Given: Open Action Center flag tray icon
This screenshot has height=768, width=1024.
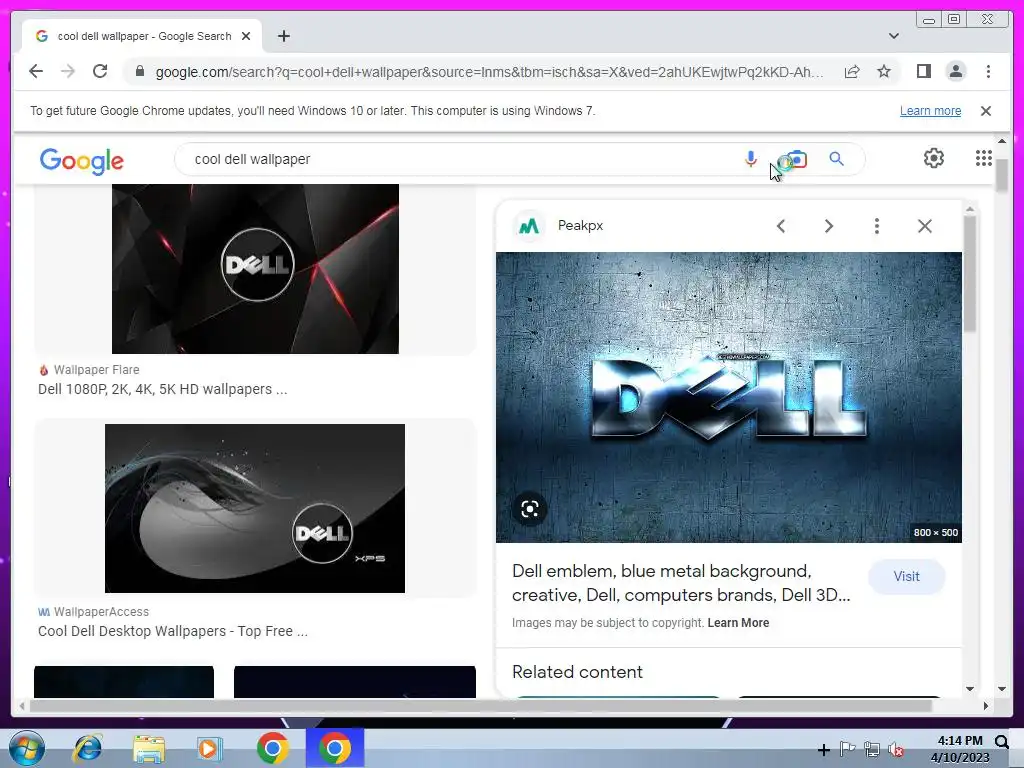Looking at the screenshot, I should [x=848, y=750].
